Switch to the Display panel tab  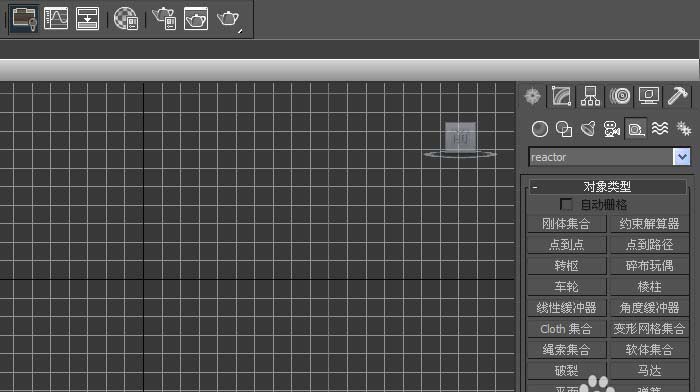[649, 96]
